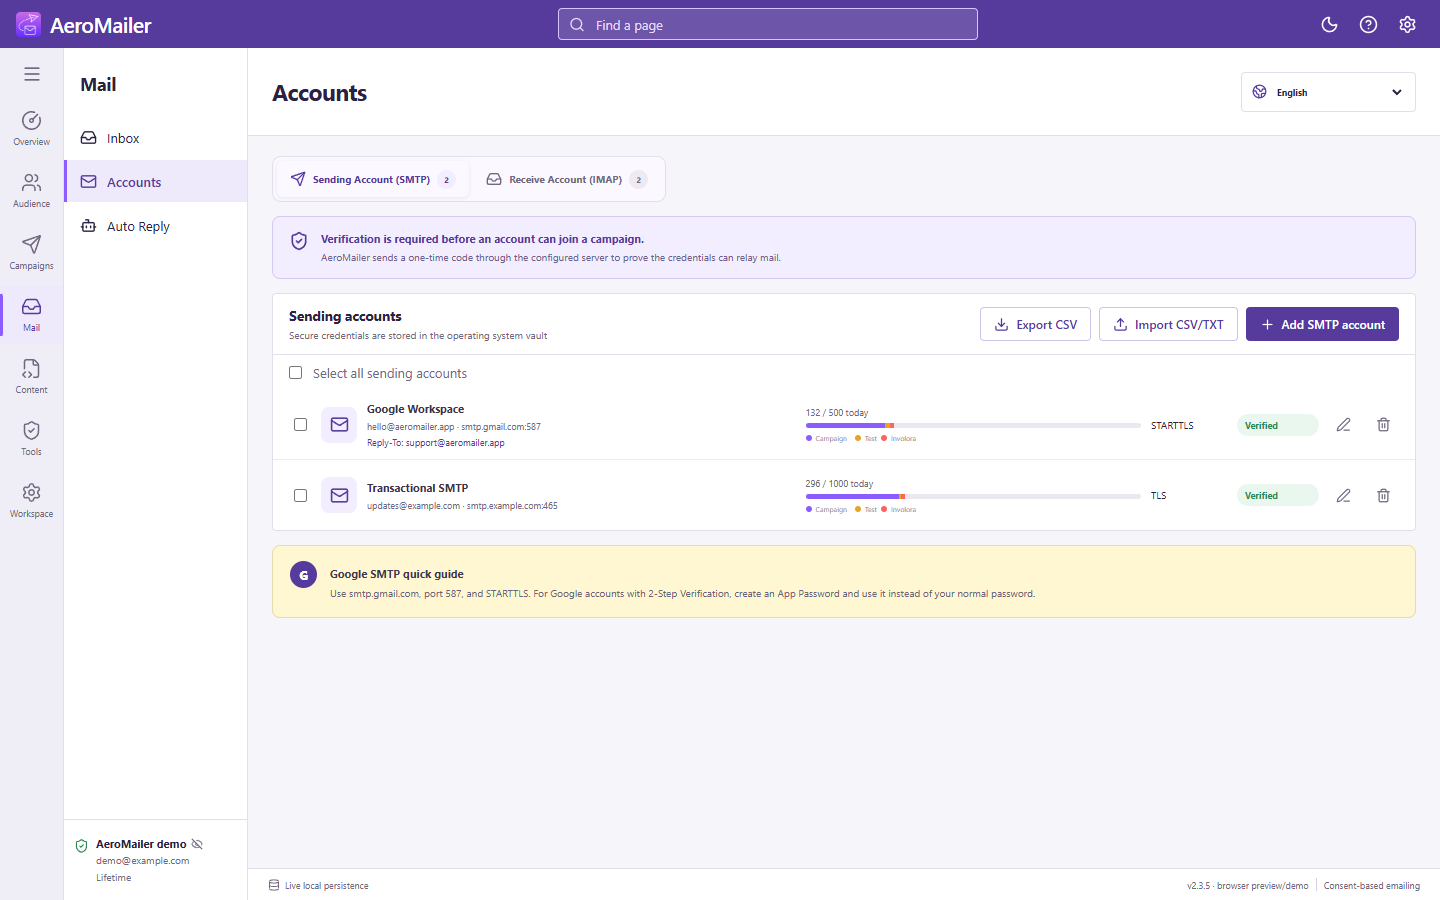Collapse sidebar with hamburger menu icon
This screenshot has width=1440, height=900.
(32, 74)
